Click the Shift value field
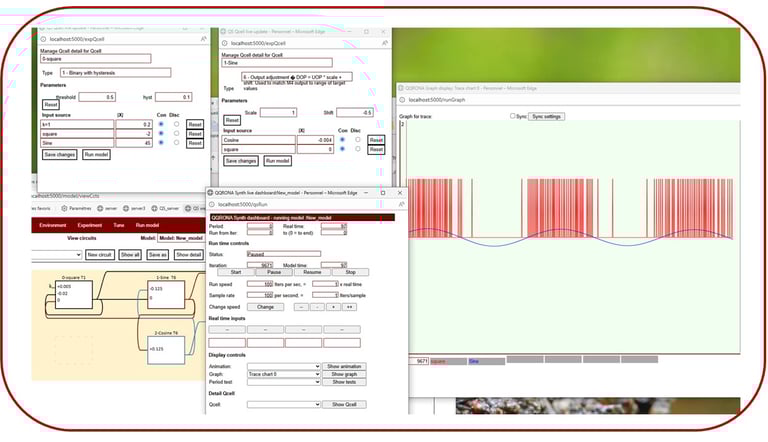This screenshot has height=442, width=768. pyautogui.click(x=355, y=113)
